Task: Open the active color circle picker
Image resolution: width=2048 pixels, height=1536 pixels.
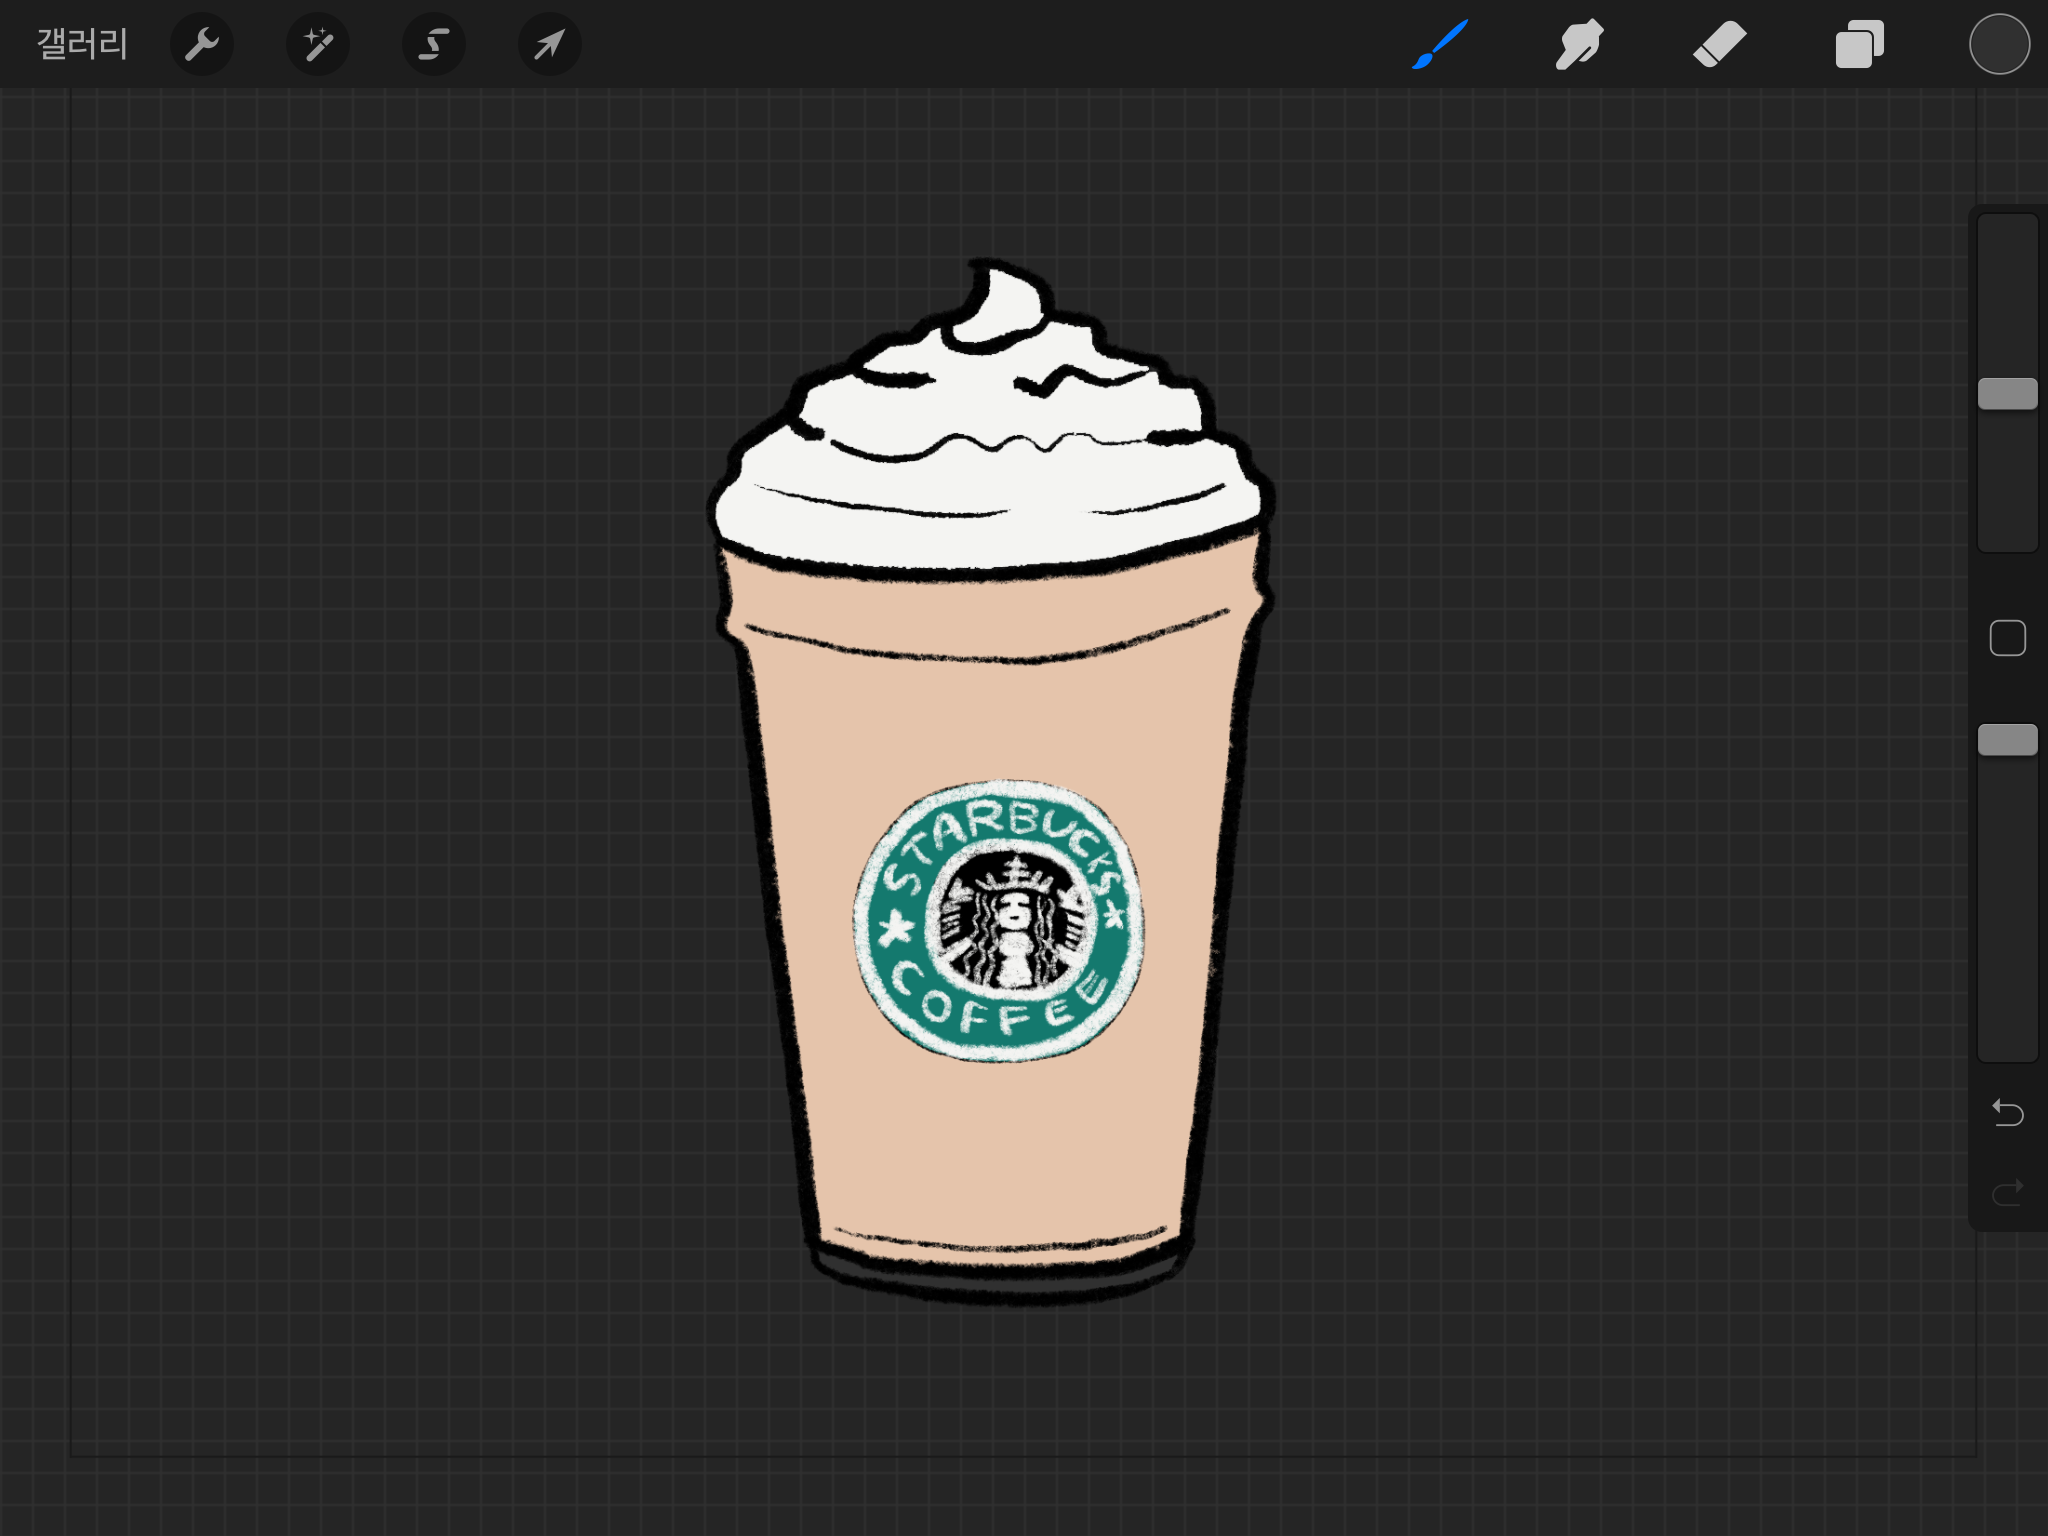Action: tap(1999, 44)
